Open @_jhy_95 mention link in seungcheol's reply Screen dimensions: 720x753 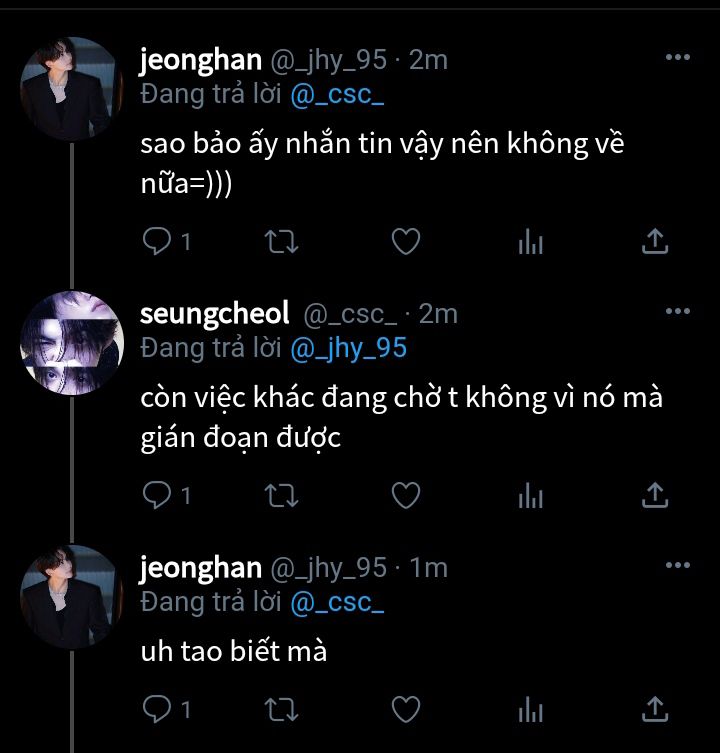click(x=348, y=347)
